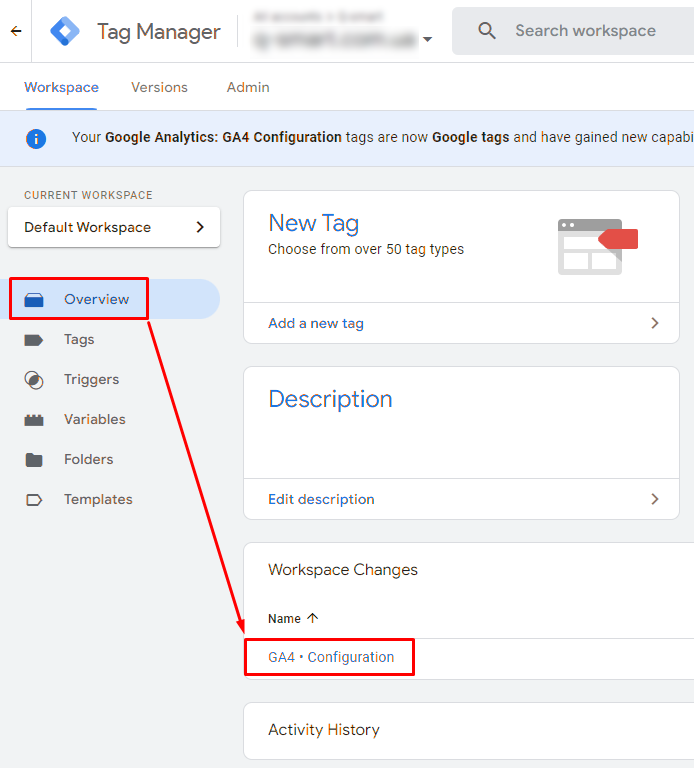Click the chevron next to Add a new tag
Screen dimensions: 694x768
coord(655,323)
